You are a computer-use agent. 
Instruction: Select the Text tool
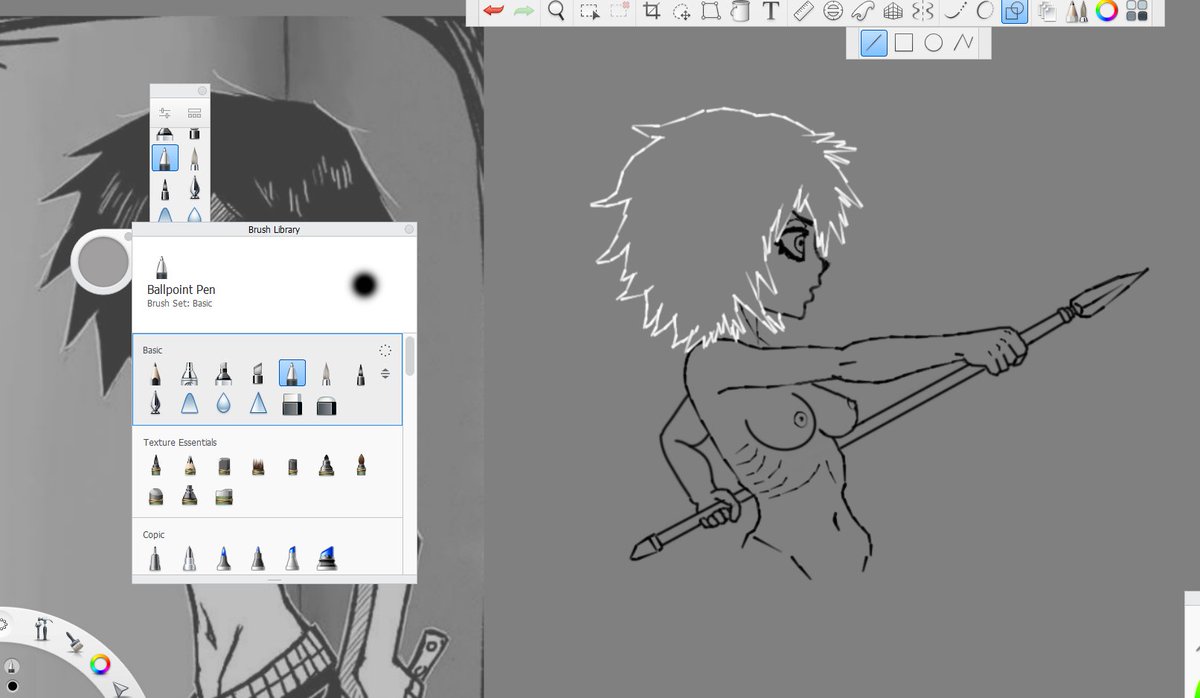click(x=770, y=12)
